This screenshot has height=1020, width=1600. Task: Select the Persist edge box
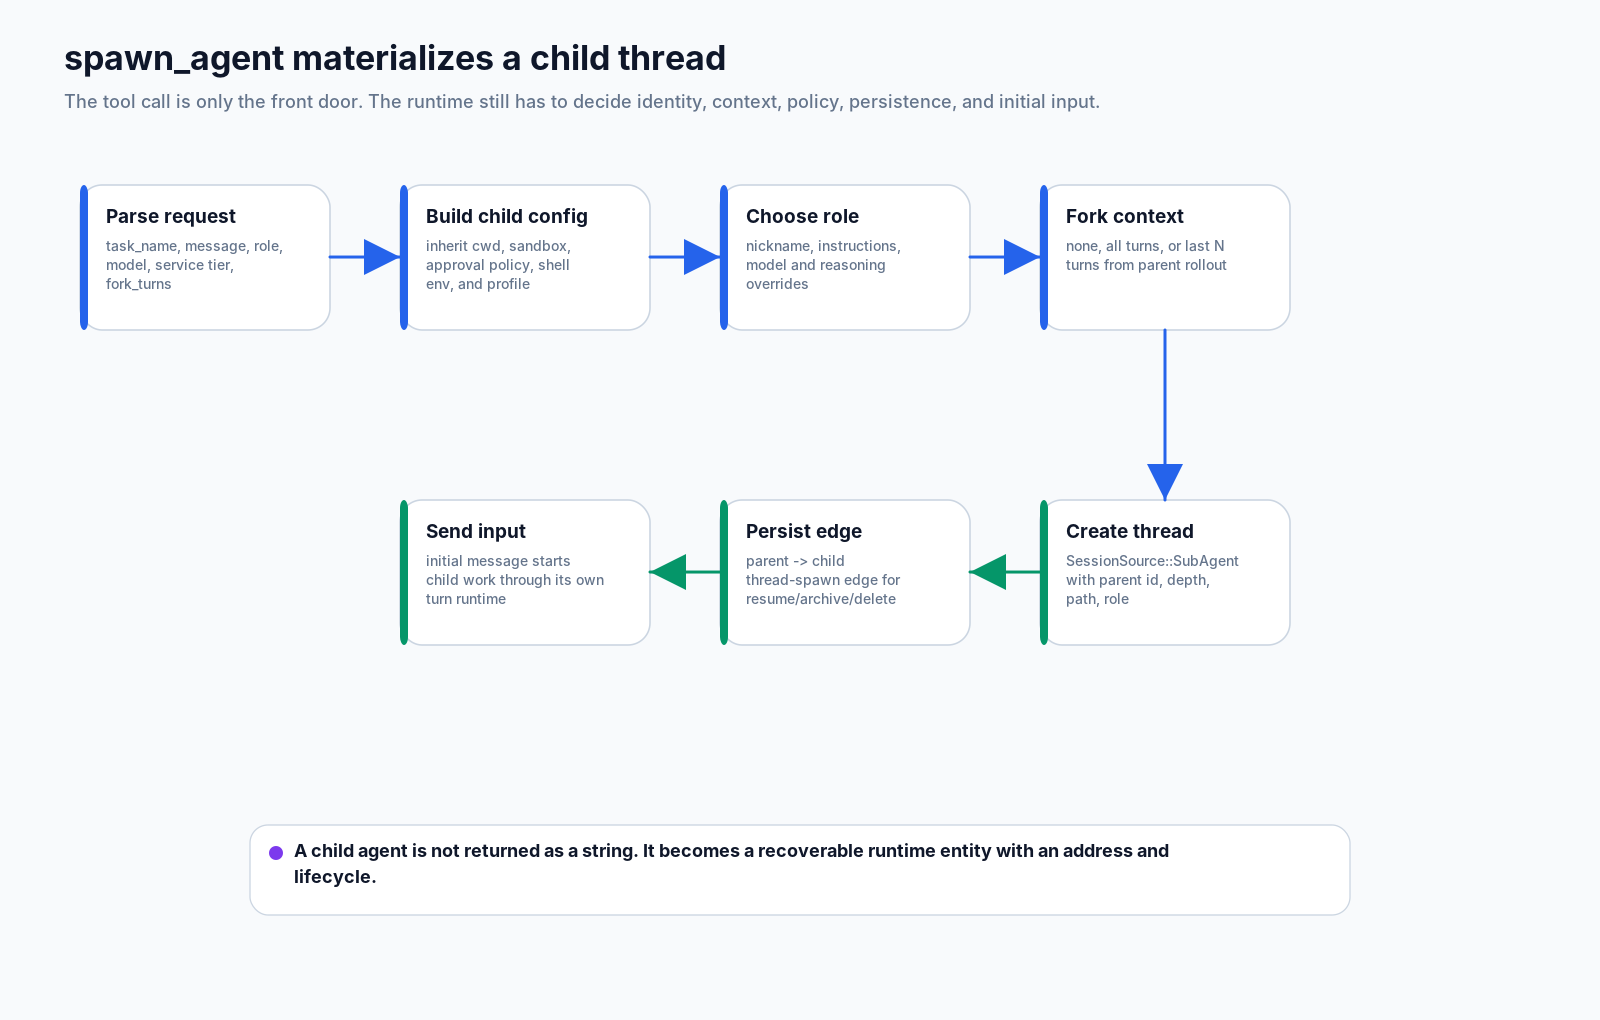(x=845, y=572)
